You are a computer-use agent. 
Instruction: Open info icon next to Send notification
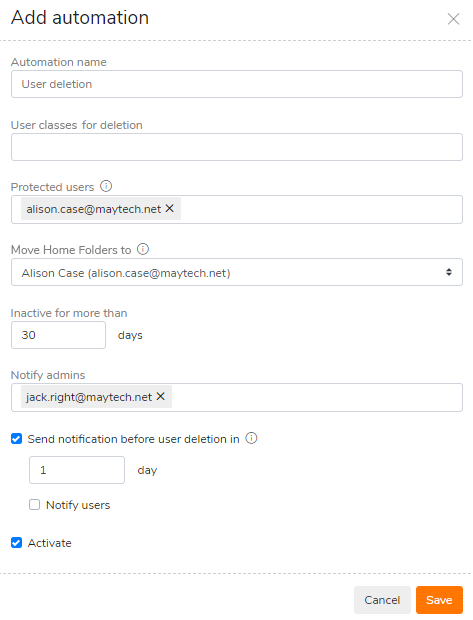251,438
